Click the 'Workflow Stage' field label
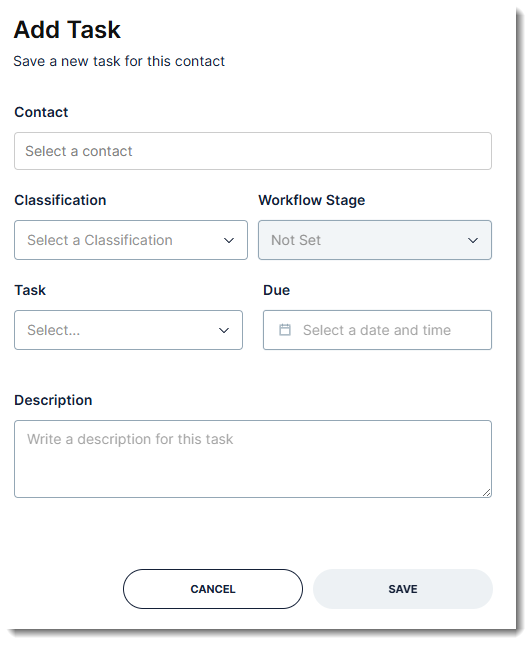Image resolution: width=532 pixels, height=645 pixels. point(312,200)
